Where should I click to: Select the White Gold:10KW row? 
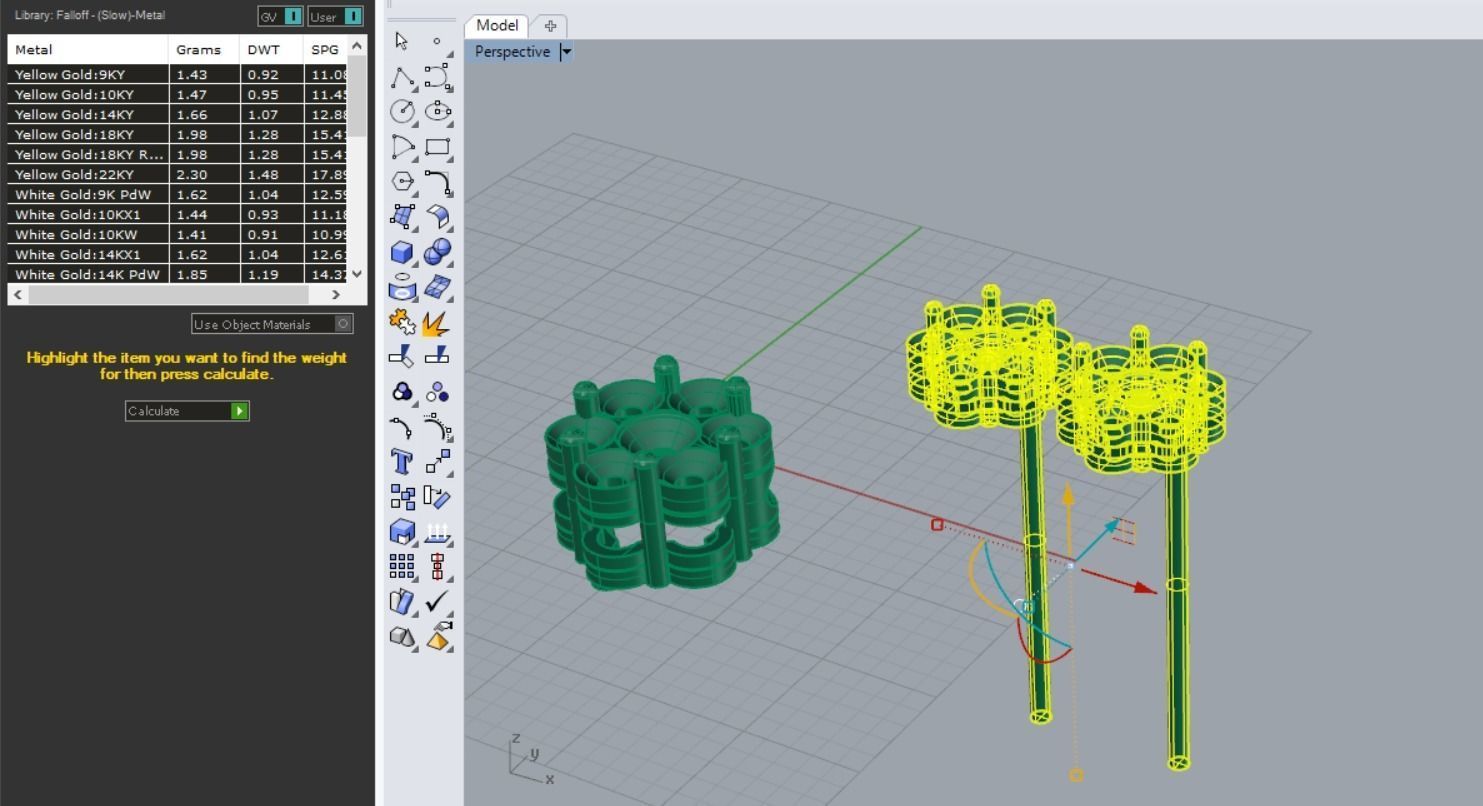click(178, 234)
